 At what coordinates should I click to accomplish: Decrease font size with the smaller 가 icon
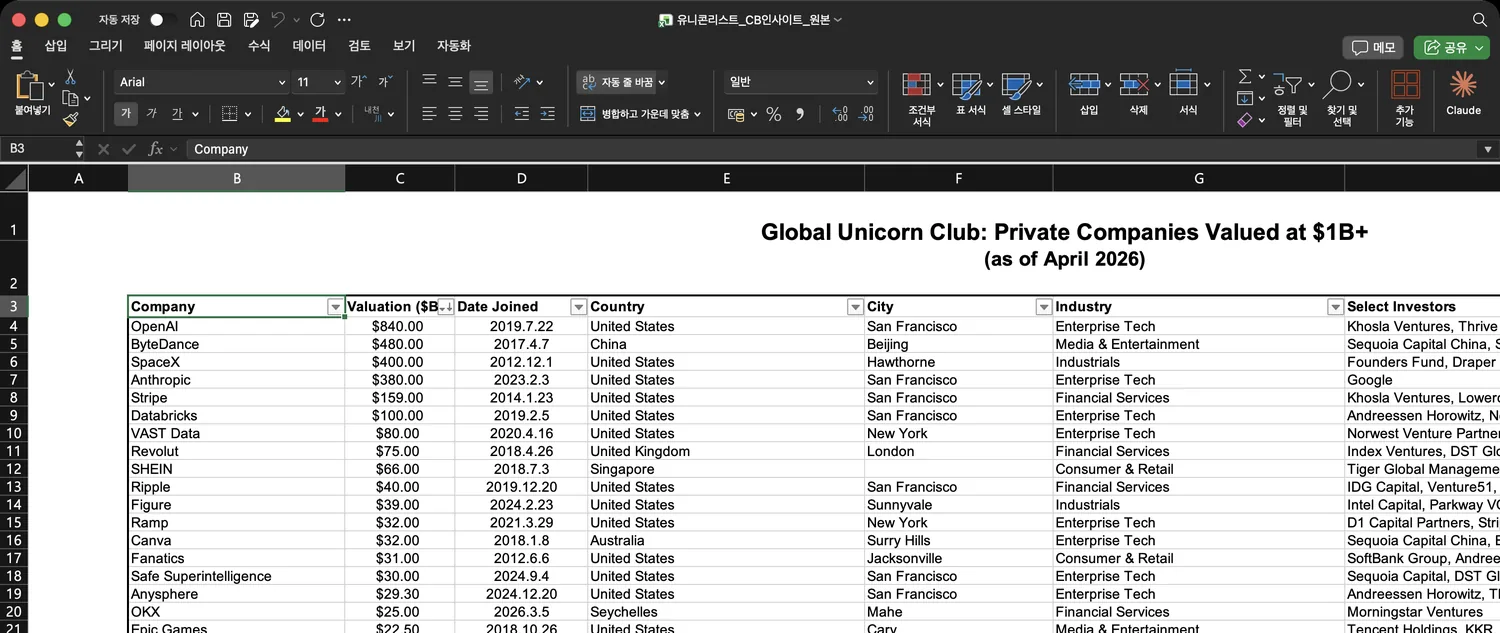tap(385, 82)
